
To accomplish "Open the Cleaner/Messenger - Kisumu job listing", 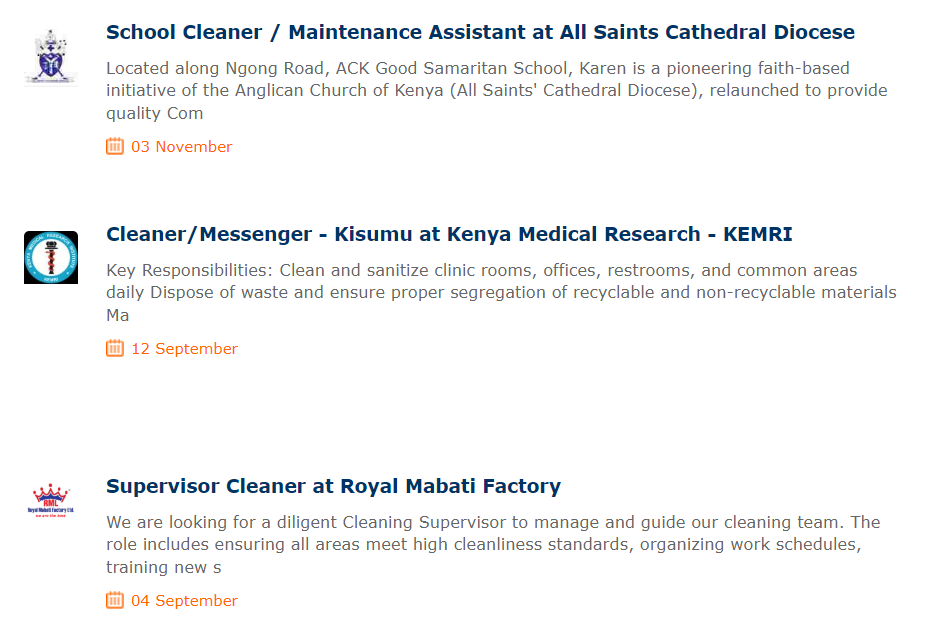I will click(449, 234).
